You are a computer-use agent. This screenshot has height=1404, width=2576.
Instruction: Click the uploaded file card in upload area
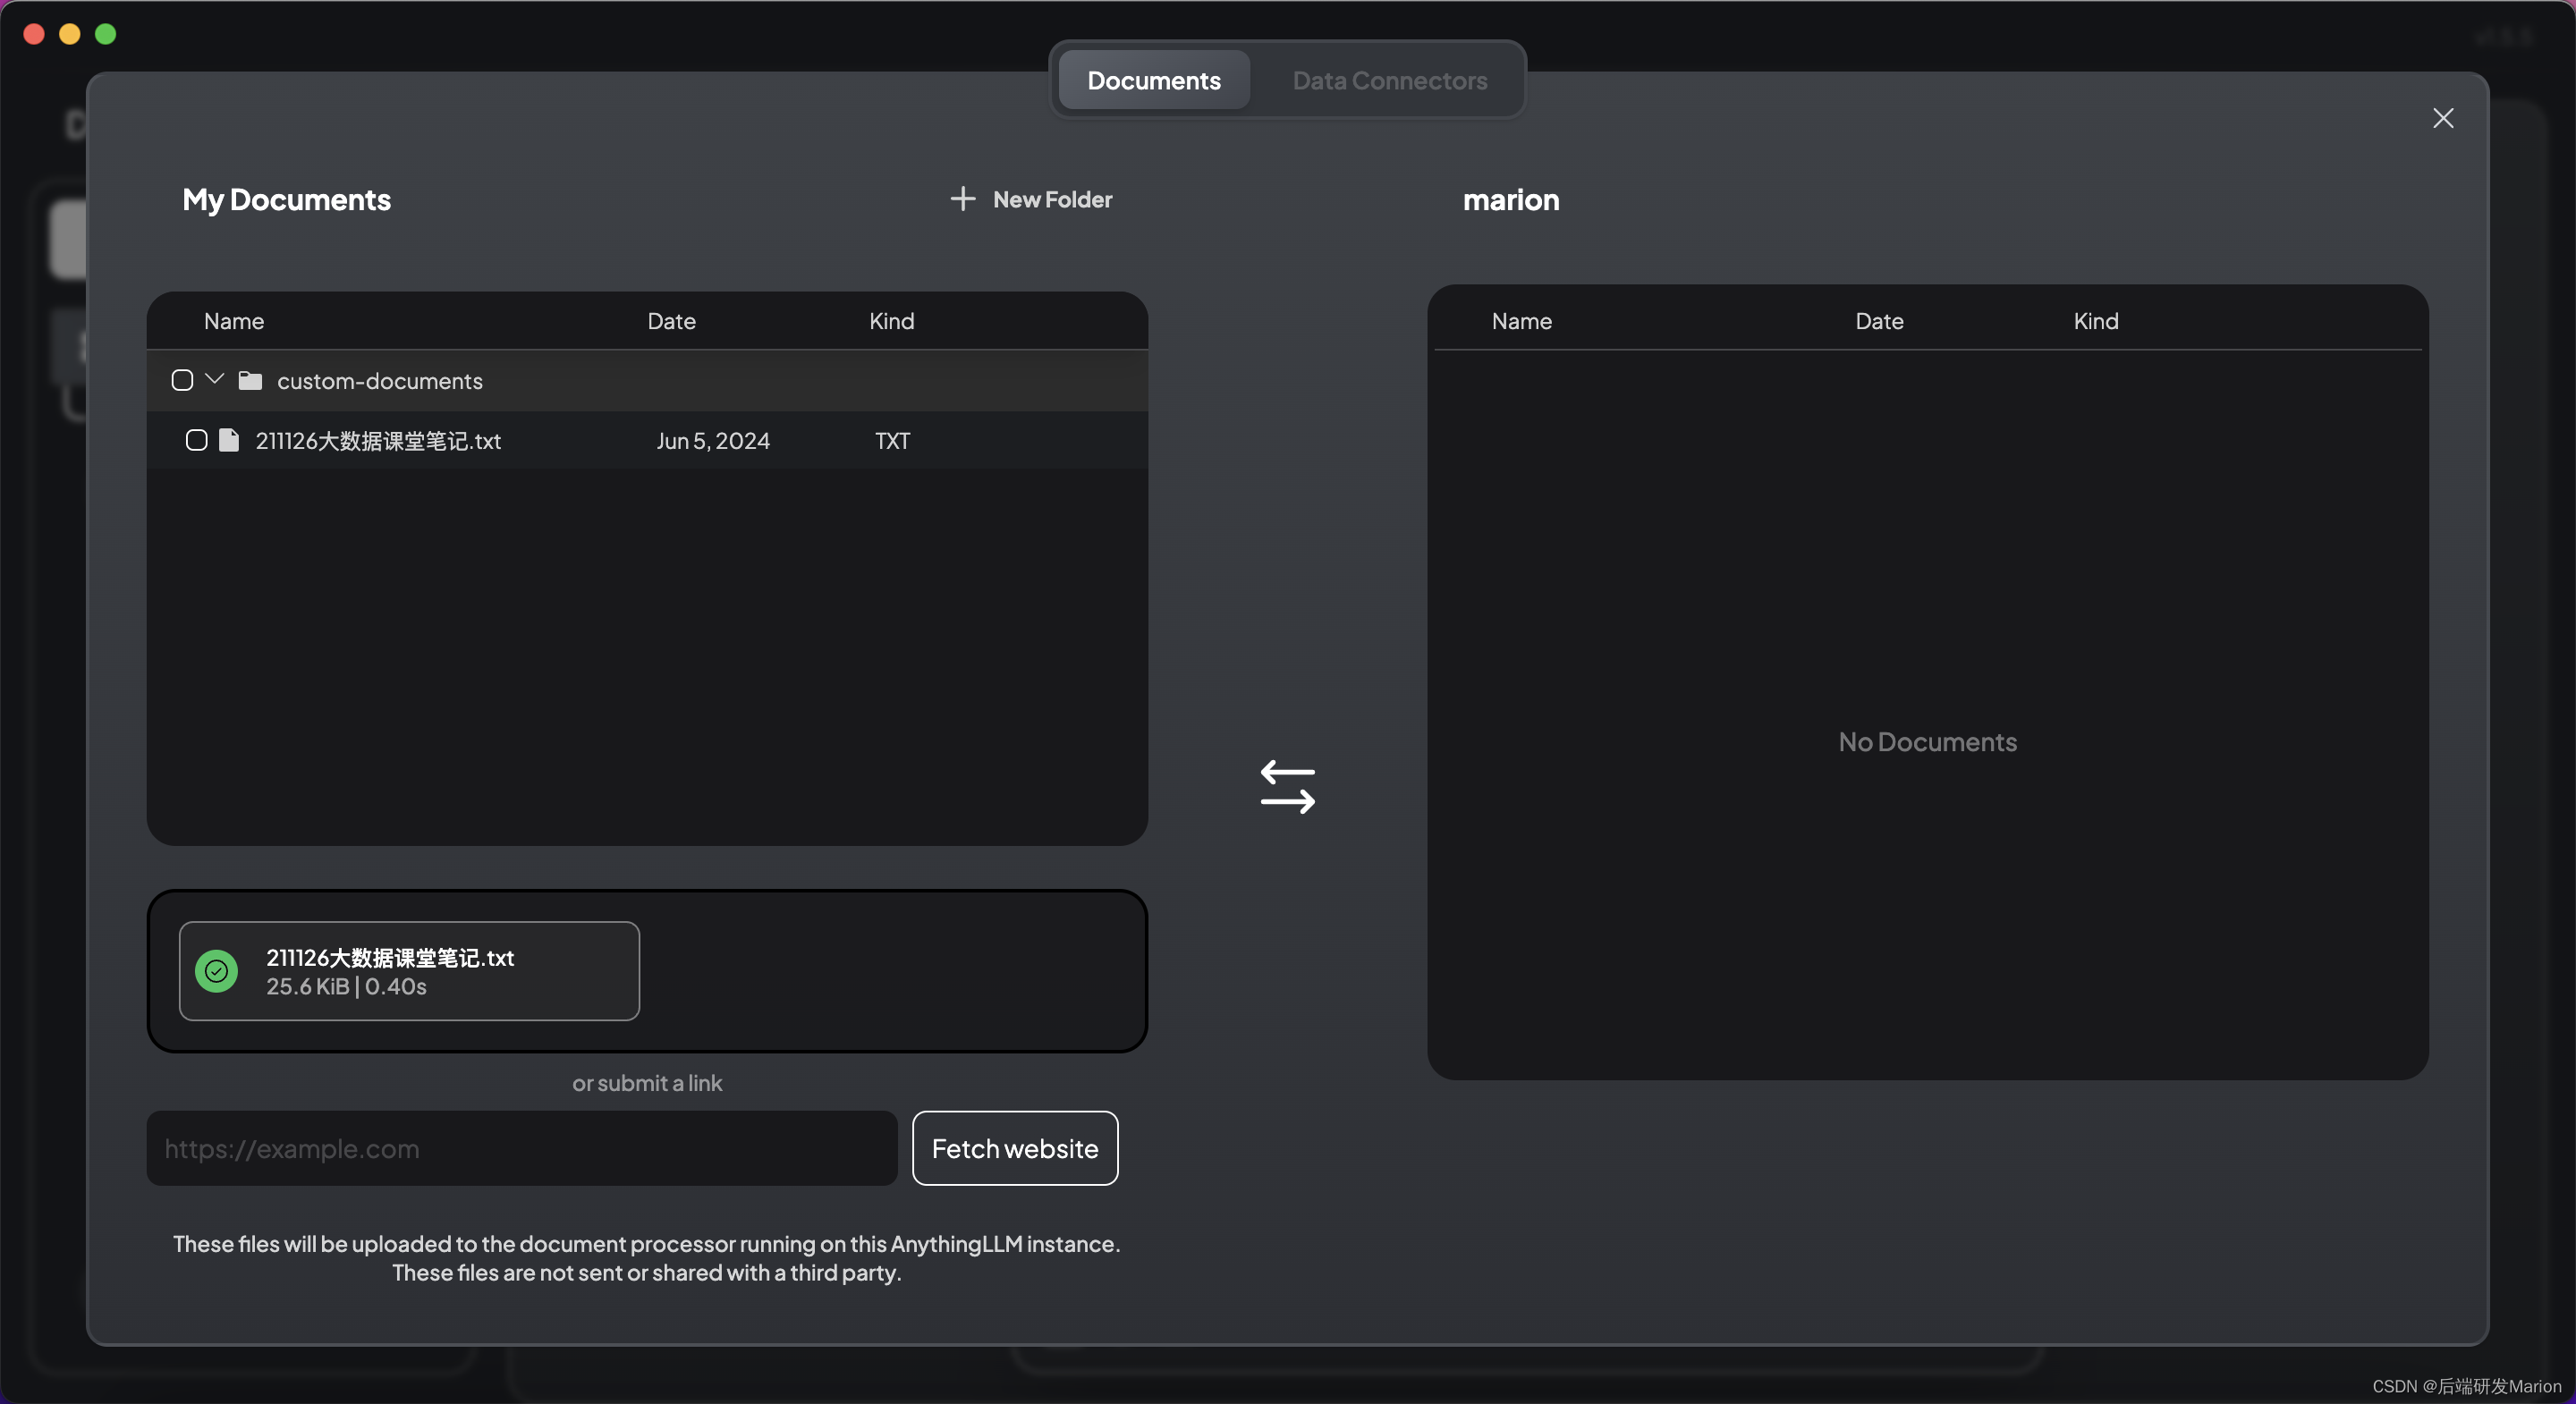coord(409,971)
